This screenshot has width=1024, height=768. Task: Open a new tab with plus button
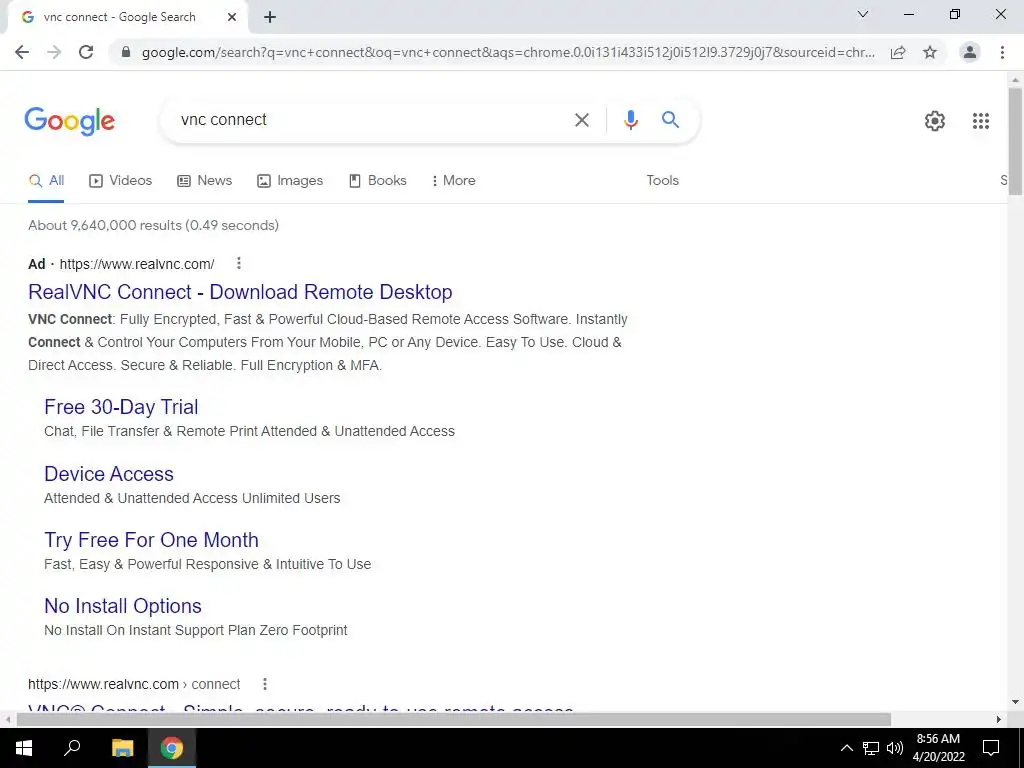click(270, 18)
